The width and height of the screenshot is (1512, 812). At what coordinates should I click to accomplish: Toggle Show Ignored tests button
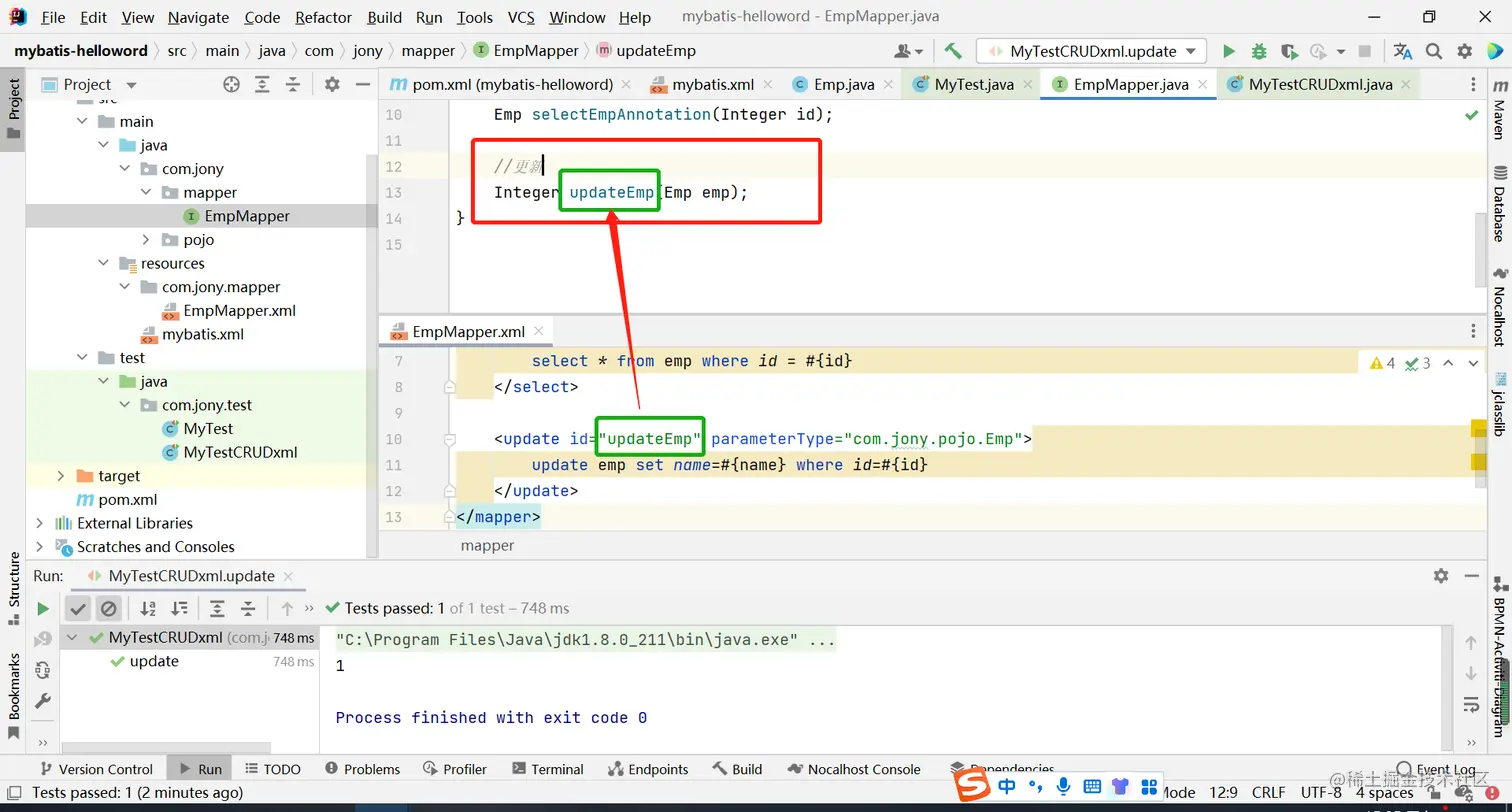coord(109,608)
